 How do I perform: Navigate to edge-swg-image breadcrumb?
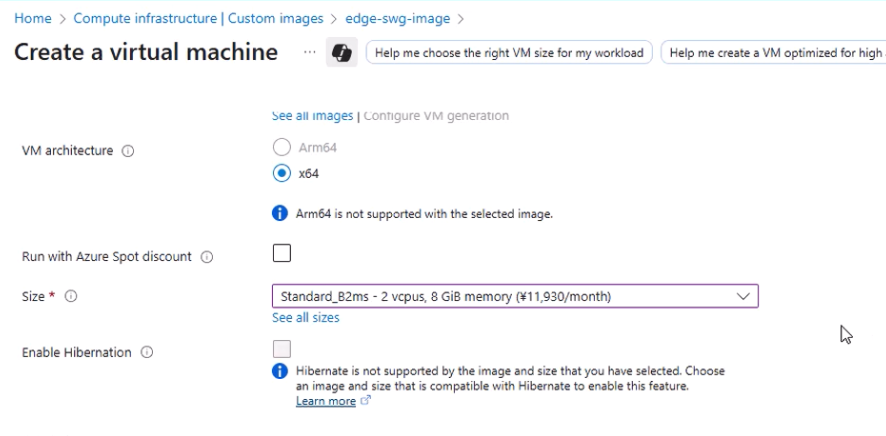click(x=398, y=18)
